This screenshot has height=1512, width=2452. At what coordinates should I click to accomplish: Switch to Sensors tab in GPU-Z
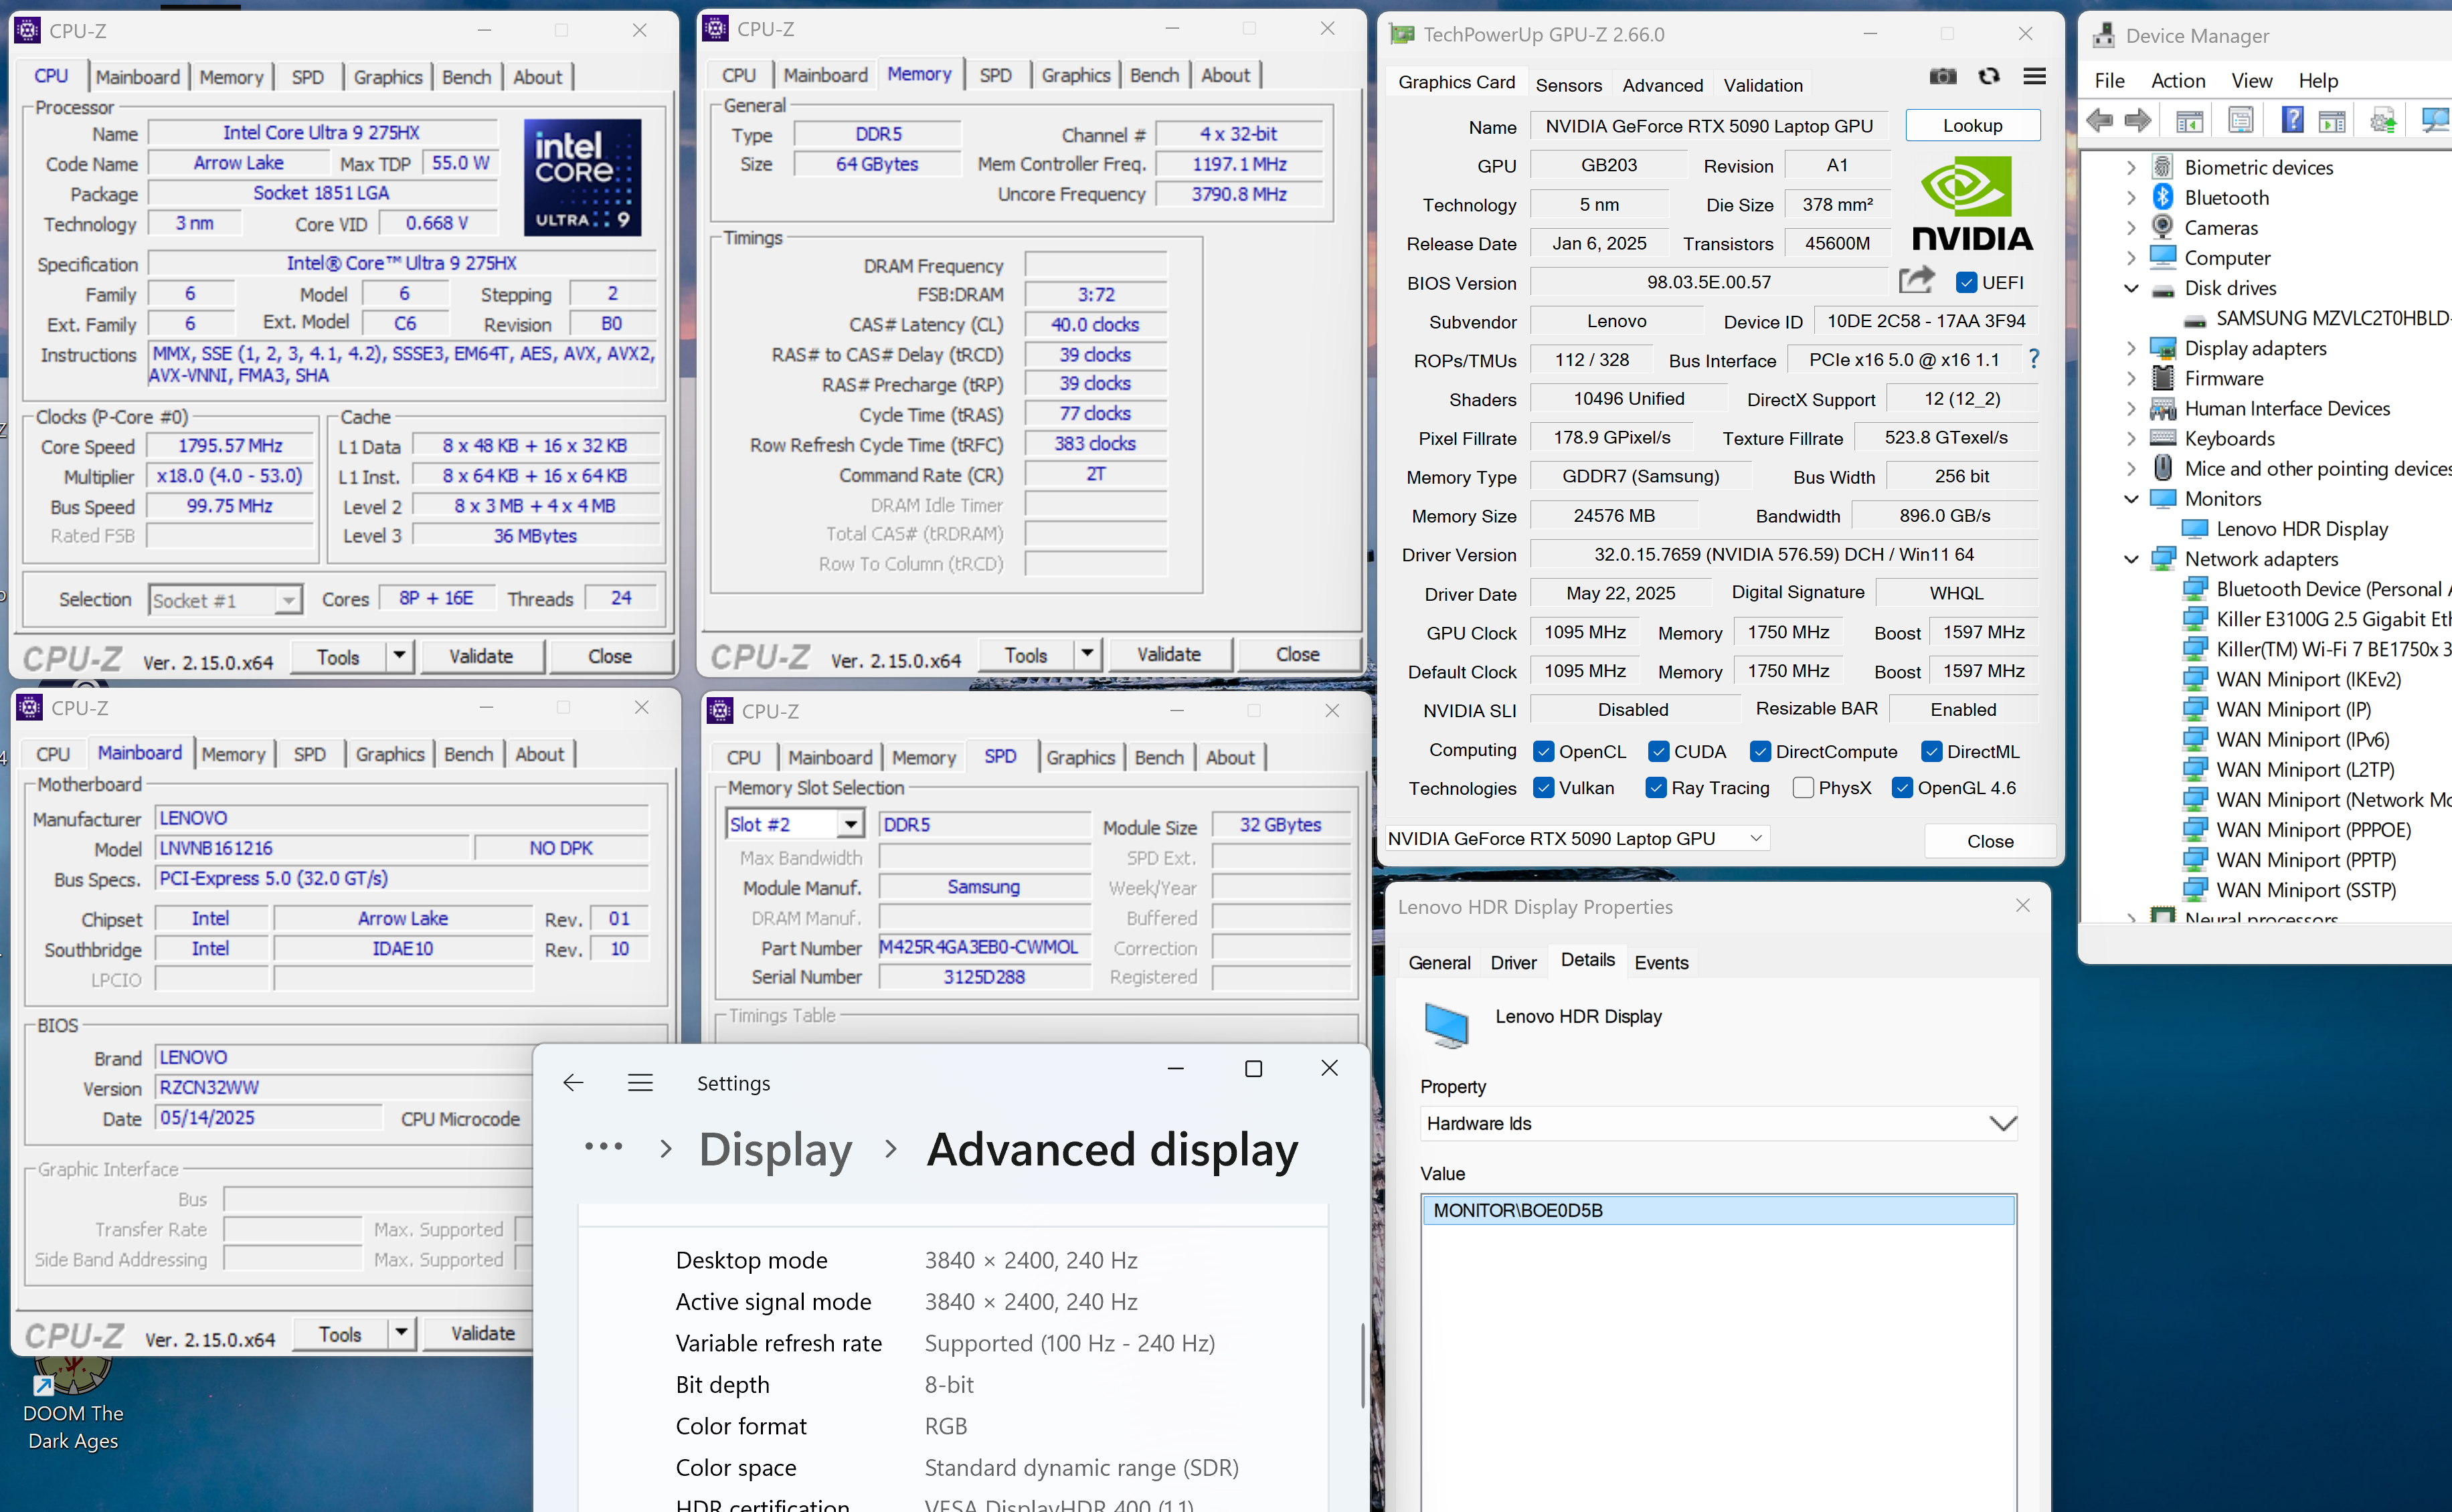pyautogui.click(x=1568, y=85)
